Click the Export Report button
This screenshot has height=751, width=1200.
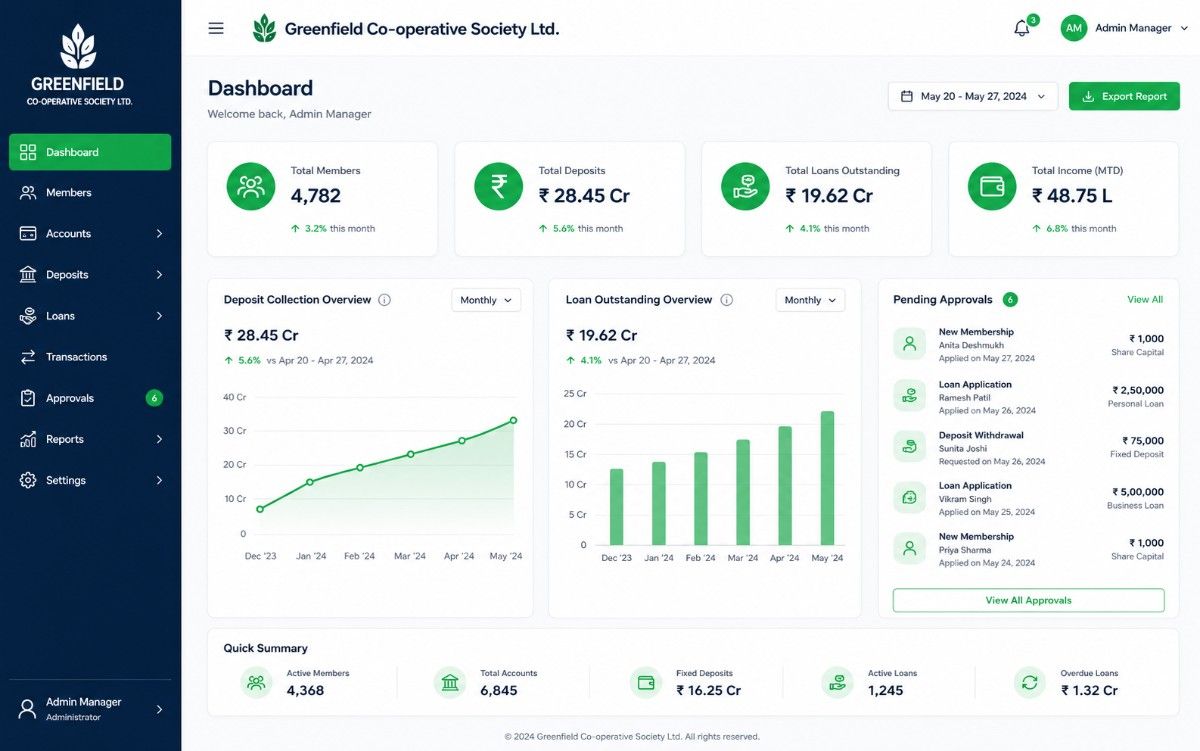coord(1124,96)
